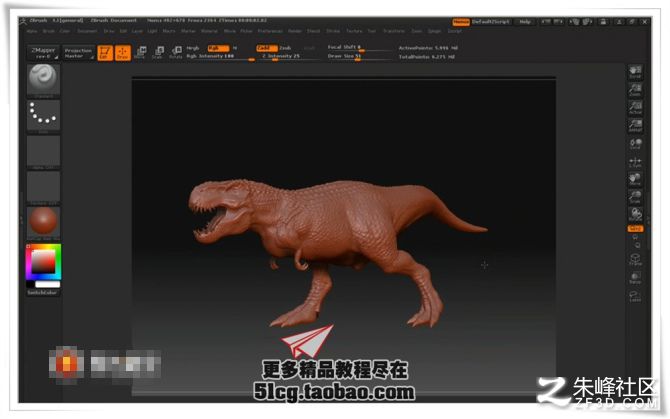This screenshot has width=670, height=419.
Task: Click the right shelf Scale view icon
Action: coord(635,197)
